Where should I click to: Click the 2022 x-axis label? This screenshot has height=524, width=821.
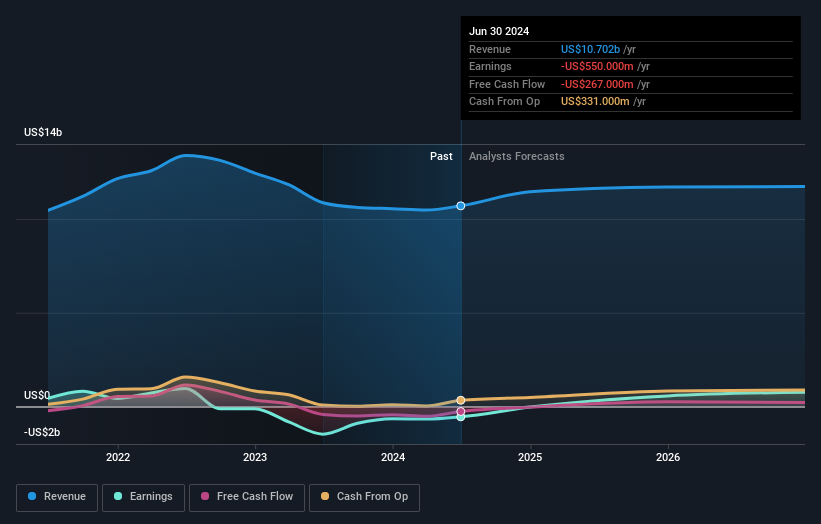point(118,457)
